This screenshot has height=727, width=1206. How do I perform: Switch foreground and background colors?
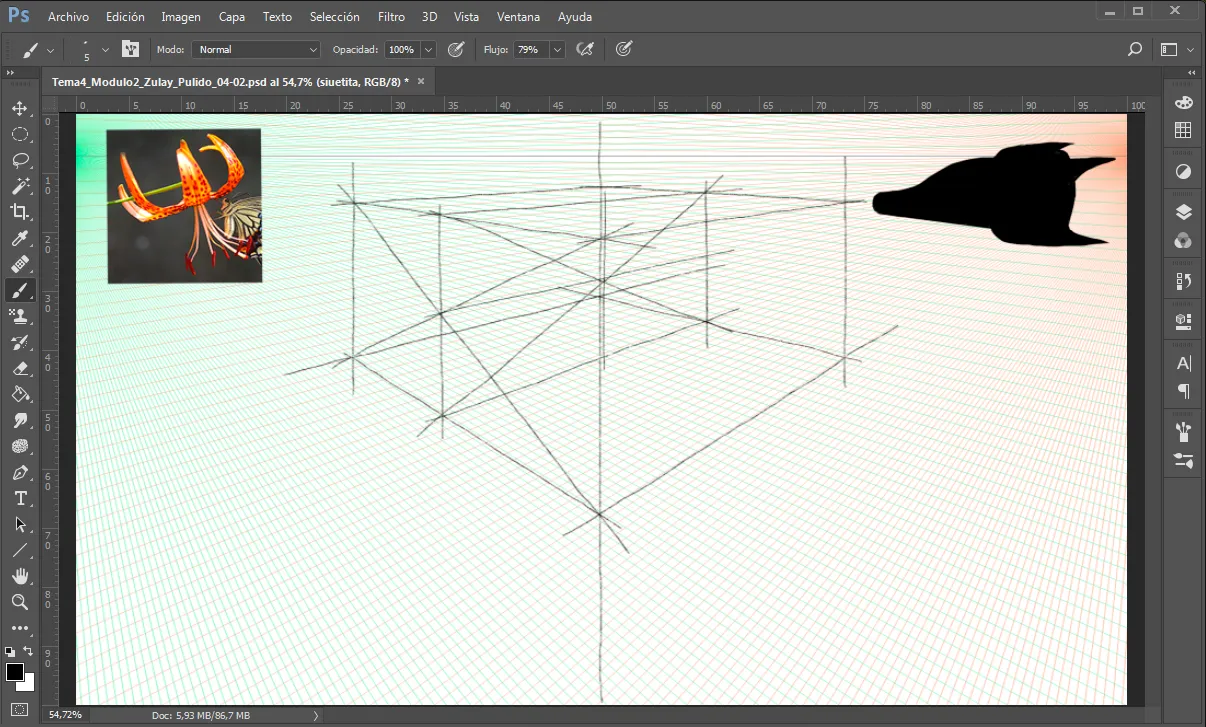click(x=29, y=651)
